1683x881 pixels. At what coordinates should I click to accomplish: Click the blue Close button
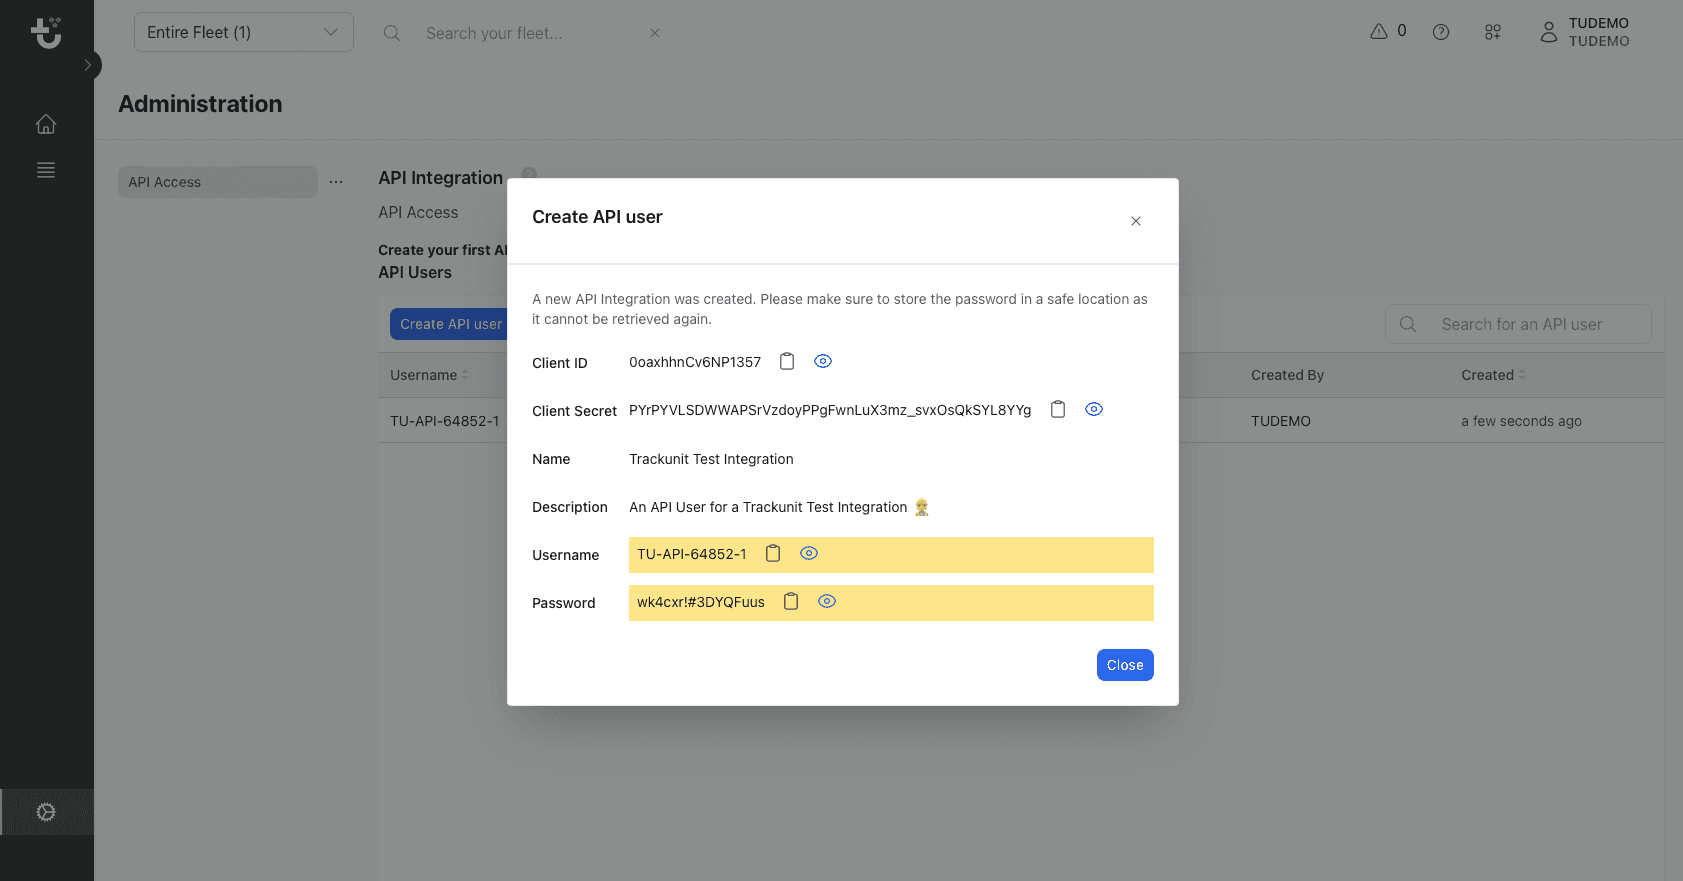(1125, 665)
